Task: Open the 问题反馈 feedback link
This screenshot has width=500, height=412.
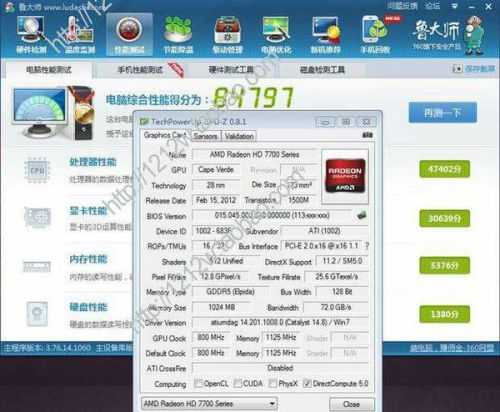Action: 402,6
